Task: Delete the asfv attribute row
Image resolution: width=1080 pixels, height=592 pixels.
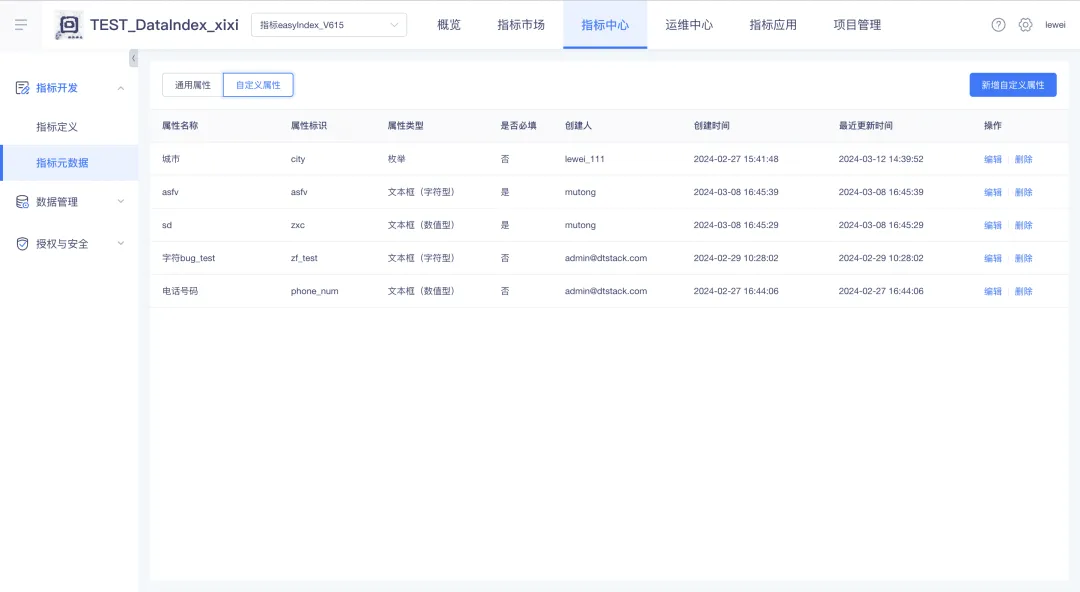Action: point(1024,192)
